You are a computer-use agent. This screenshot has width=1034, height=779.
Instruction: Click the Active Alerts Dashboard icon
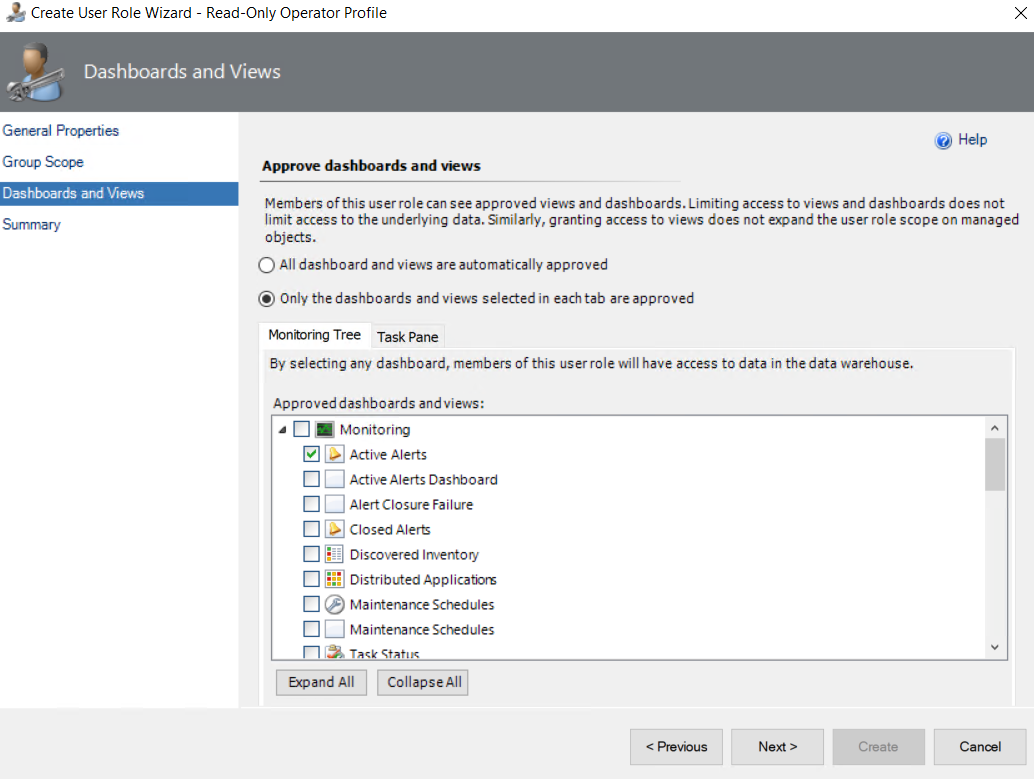[x=335, y=480]
